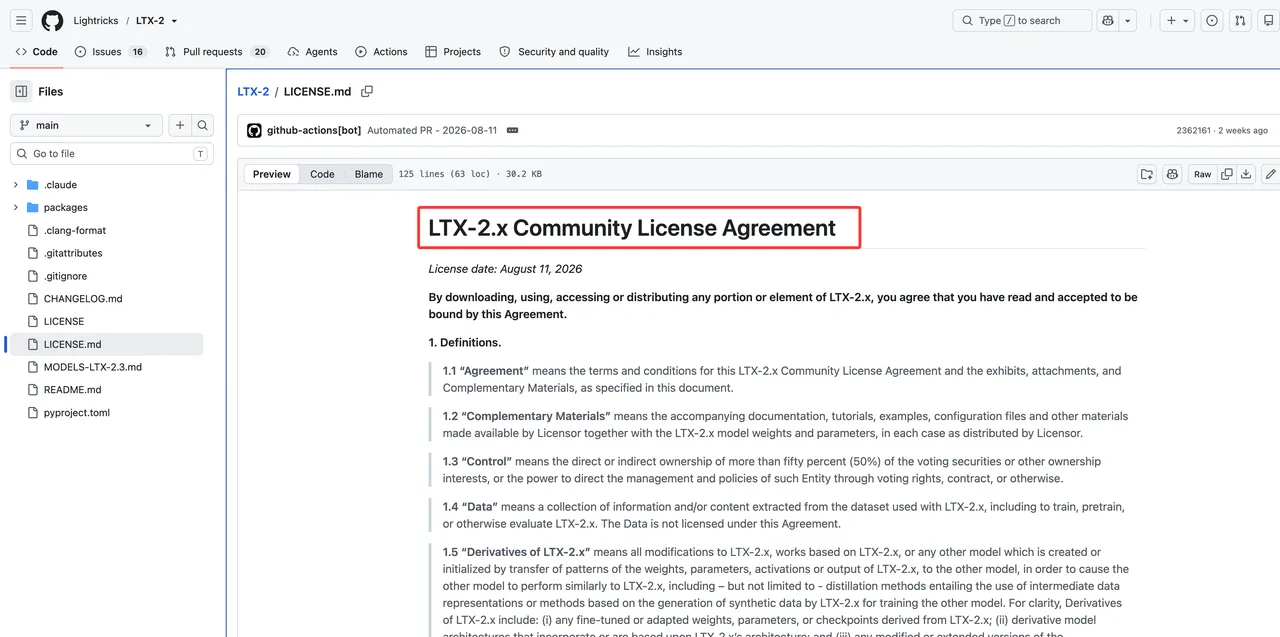Open the Agents tab
1280x637 pixels.
[312, 52]
